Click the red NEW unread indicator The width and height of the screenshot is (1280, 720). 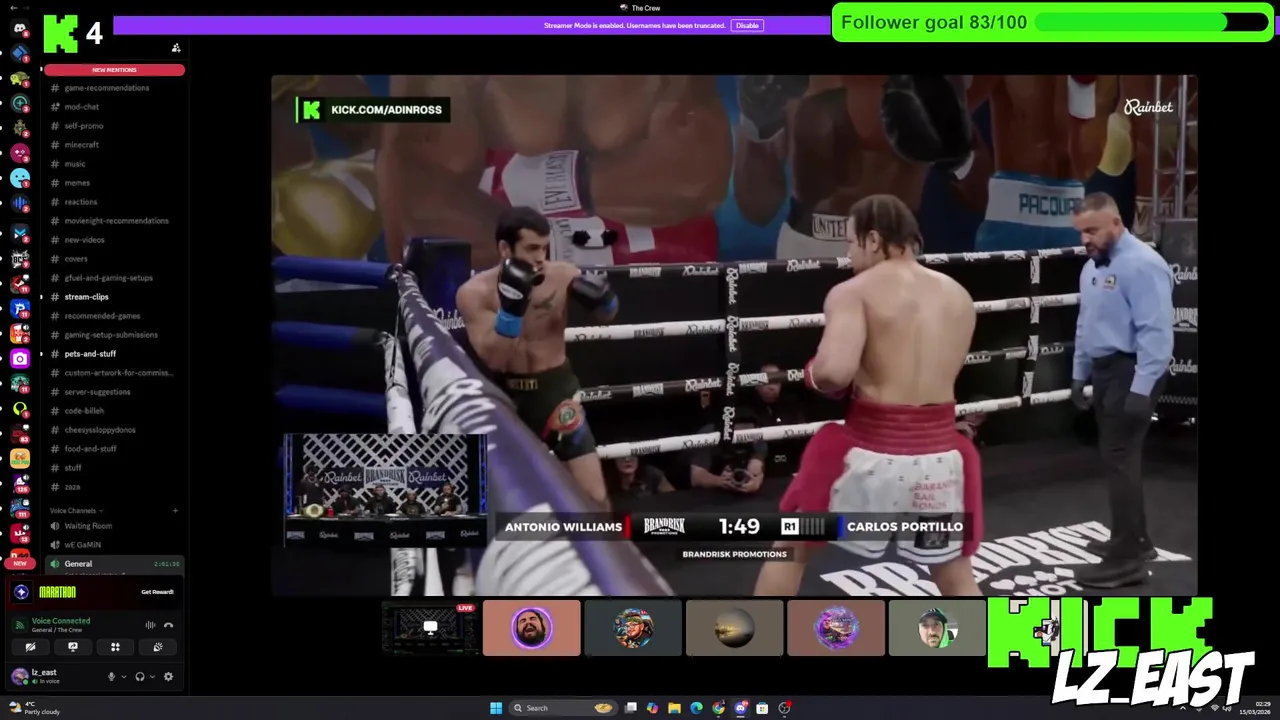pos(20,563)
